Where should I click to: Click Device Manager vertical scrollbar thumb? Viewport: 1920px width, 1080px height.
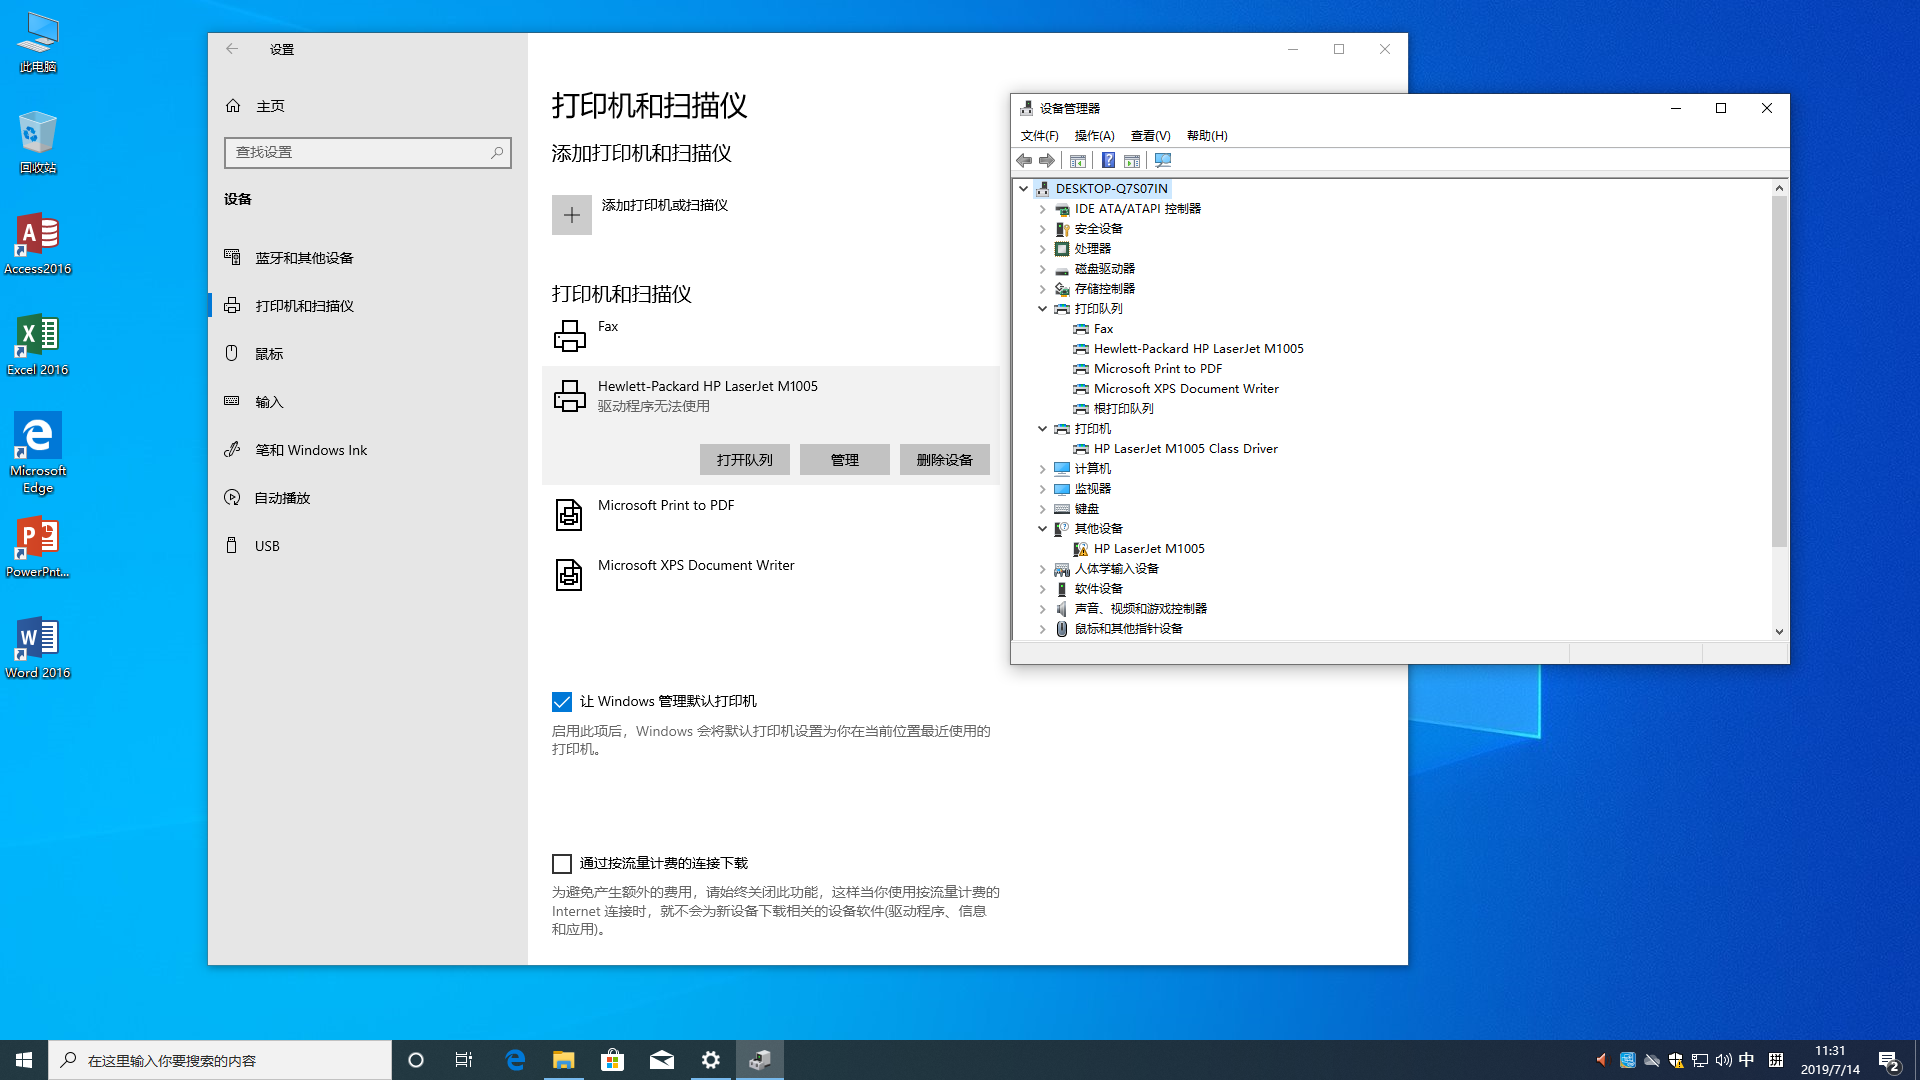1779,371
